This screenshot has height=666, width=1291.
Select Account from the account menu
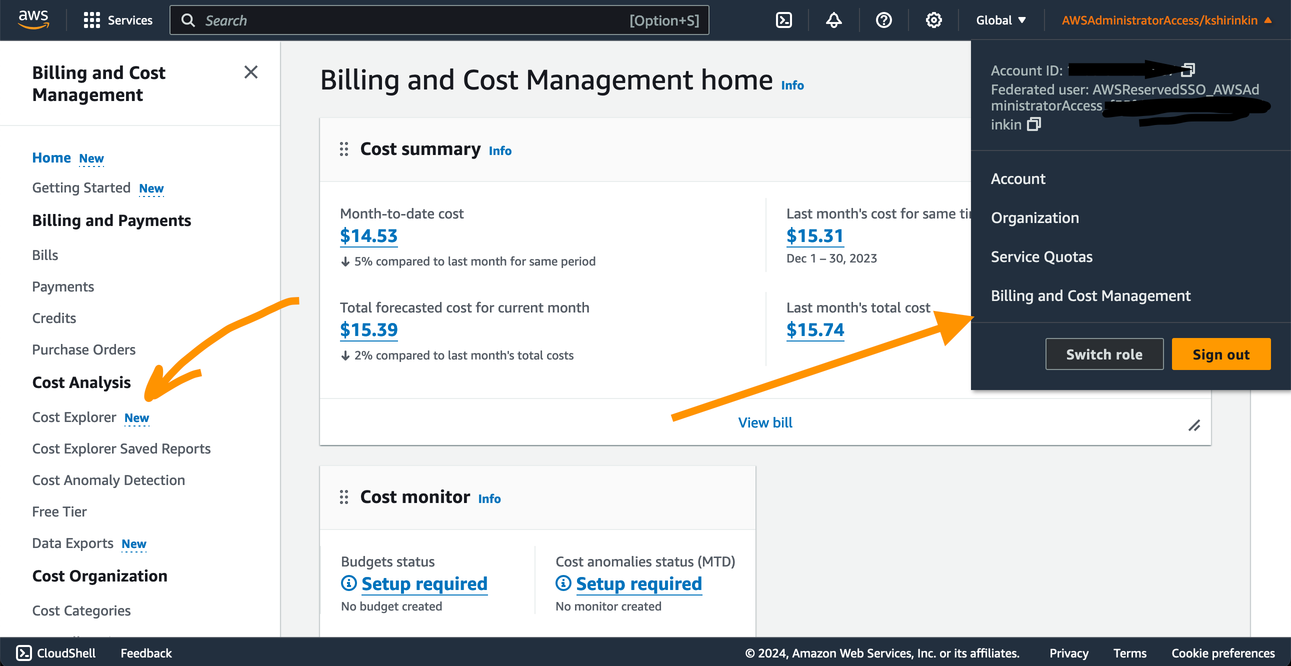[x=1018, y=179]
